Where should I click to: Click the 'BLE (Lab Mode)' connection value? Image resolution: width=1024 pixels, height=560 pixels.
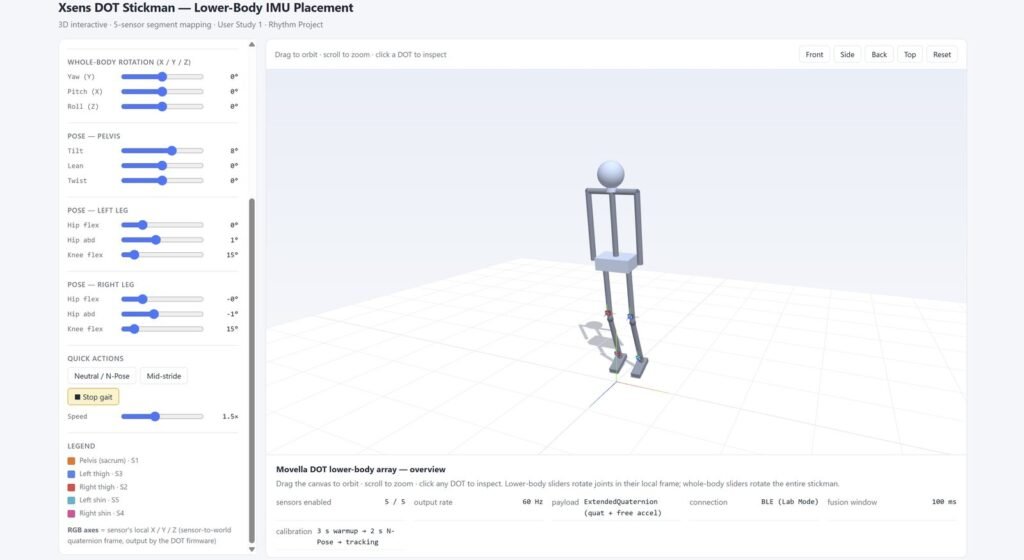[x=789, y=502]
